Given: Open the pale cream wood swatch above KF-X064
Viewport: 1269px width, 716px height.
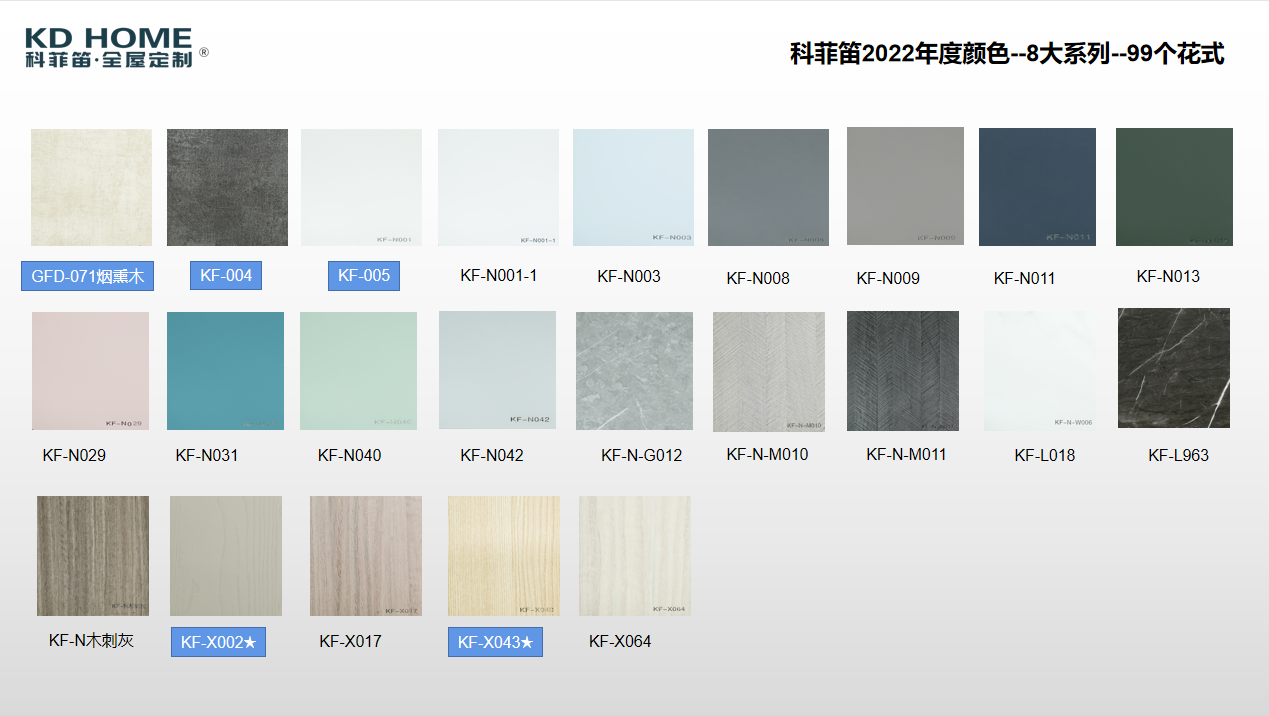Looking at the screenshot, I should pyautogui.click(x=635, y=556).
